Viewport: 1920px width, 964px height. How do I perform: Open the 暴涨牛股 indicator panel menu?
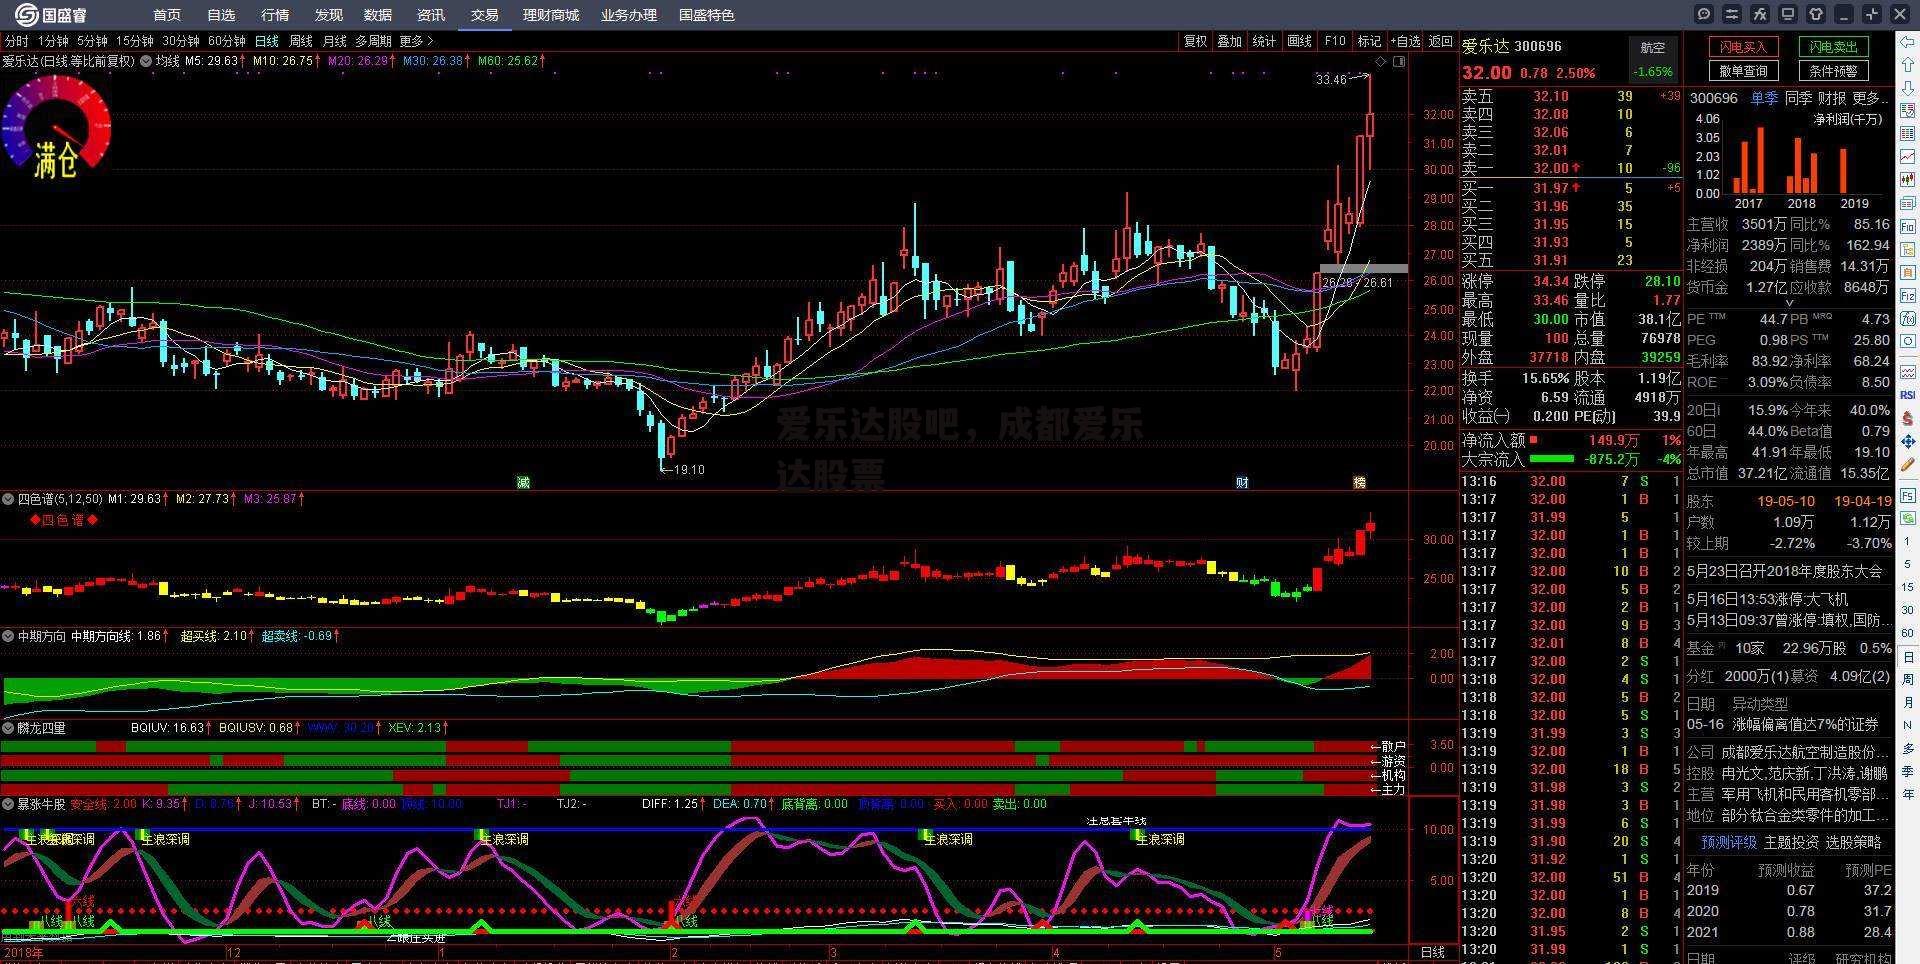coord(8,804)
